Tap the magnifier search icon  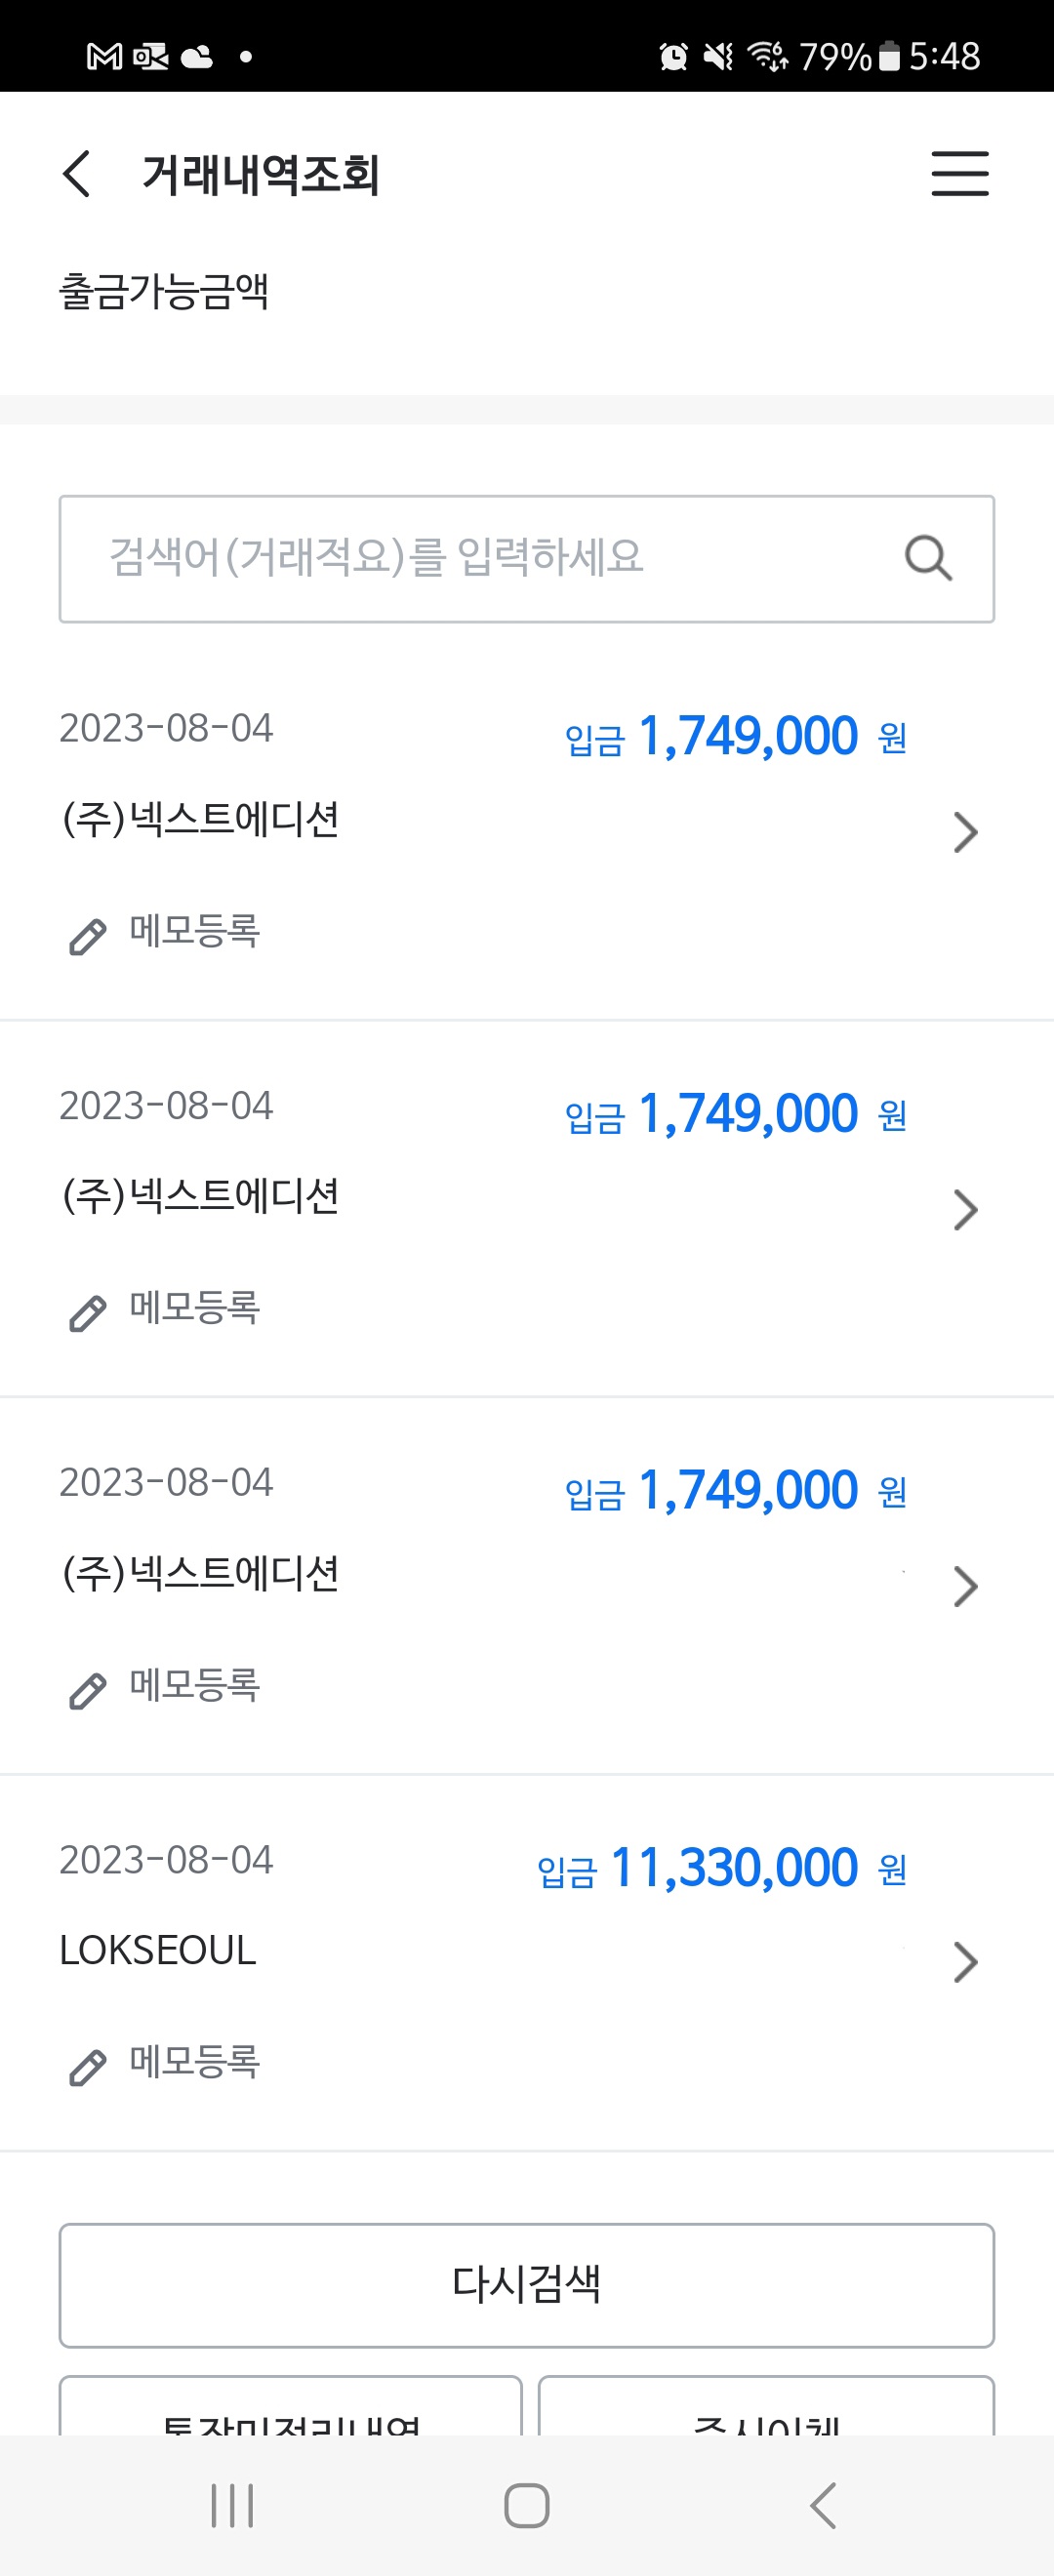(x=927, y=558)
